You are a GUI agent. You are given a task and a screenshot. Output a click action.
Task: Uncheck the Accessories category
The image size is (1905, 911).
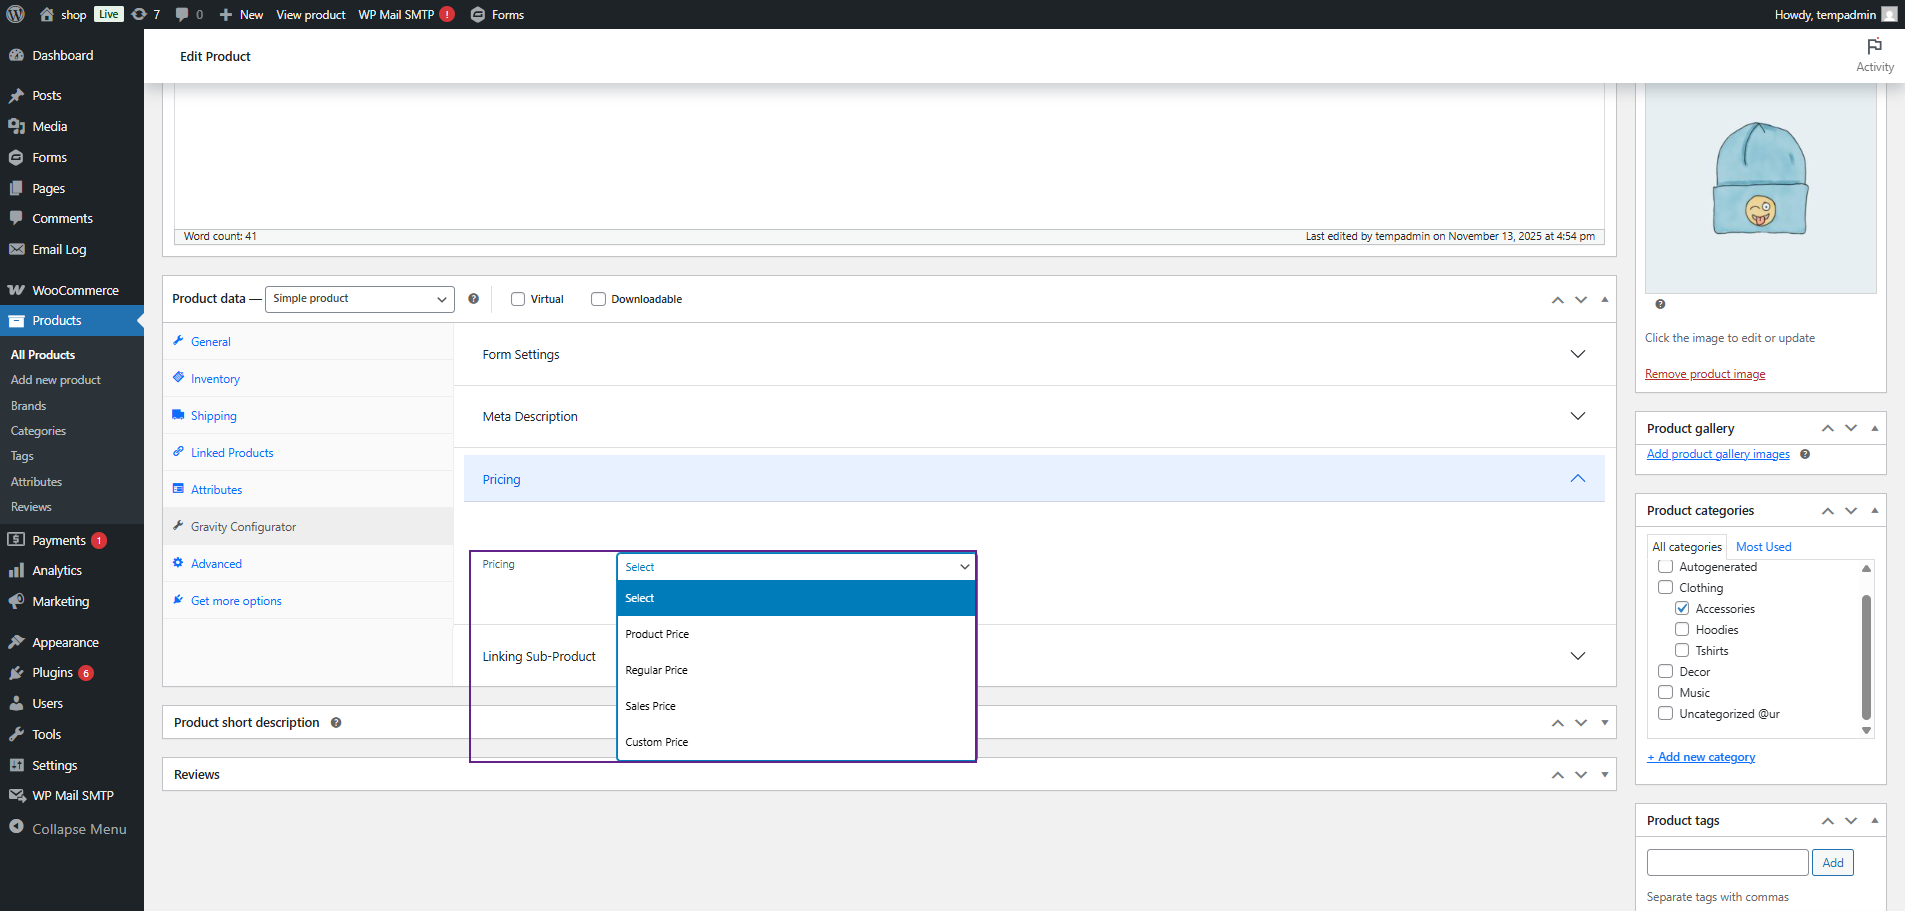click(1682, 608)
